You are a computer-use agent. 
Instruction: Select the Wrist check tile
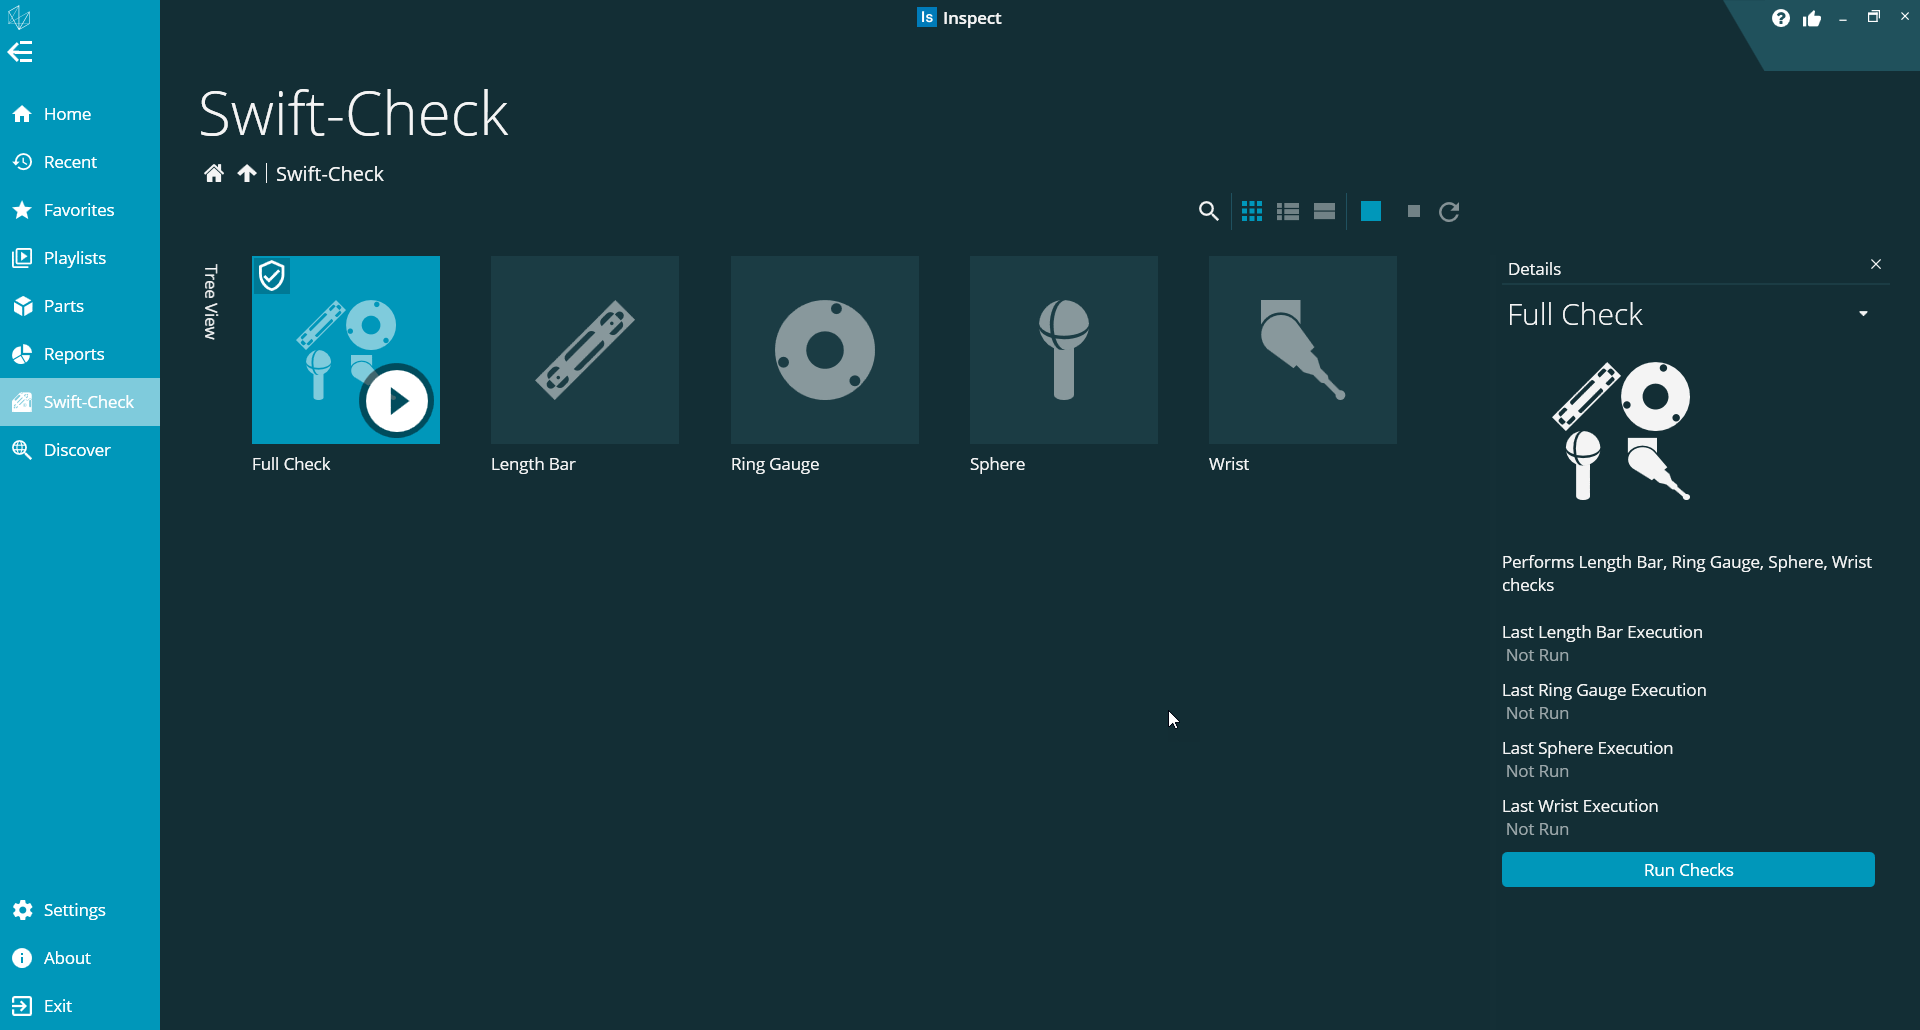[x=1302, y=350]
